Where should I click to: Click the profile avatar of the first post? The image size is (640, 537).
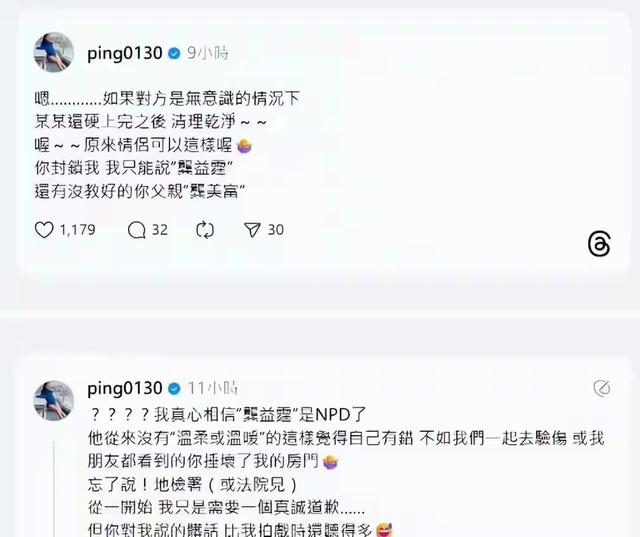[x=53, y=52]
